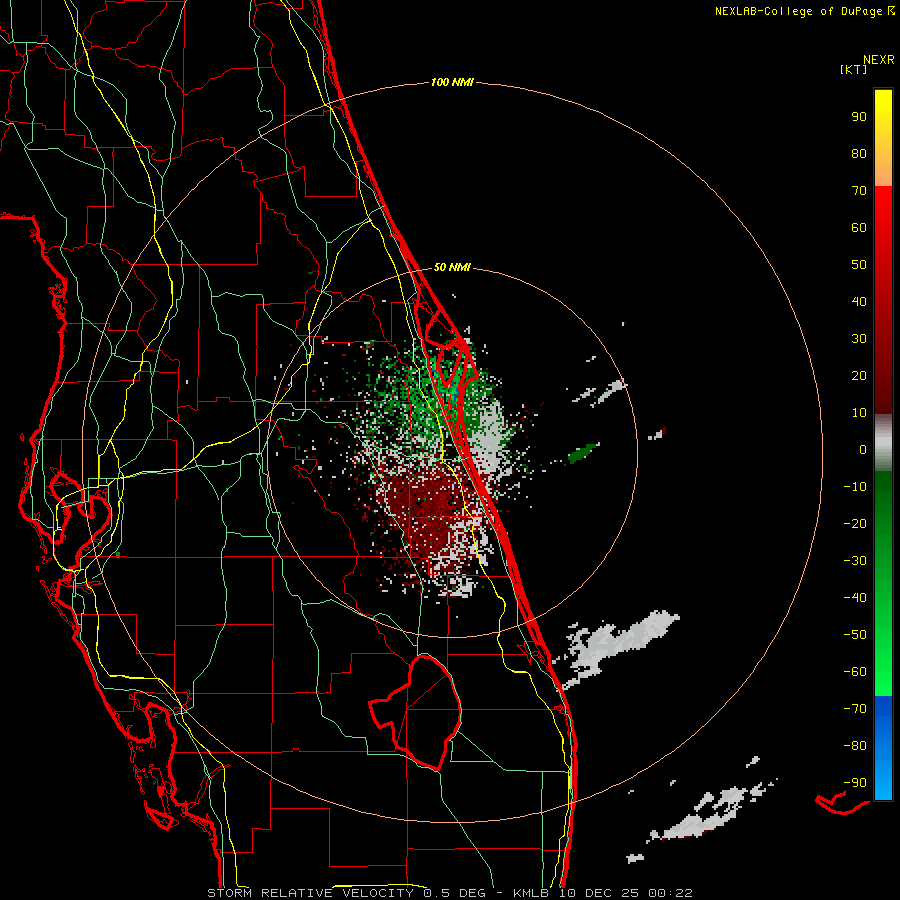Select the -40 scale value

(x=855, y=598)
